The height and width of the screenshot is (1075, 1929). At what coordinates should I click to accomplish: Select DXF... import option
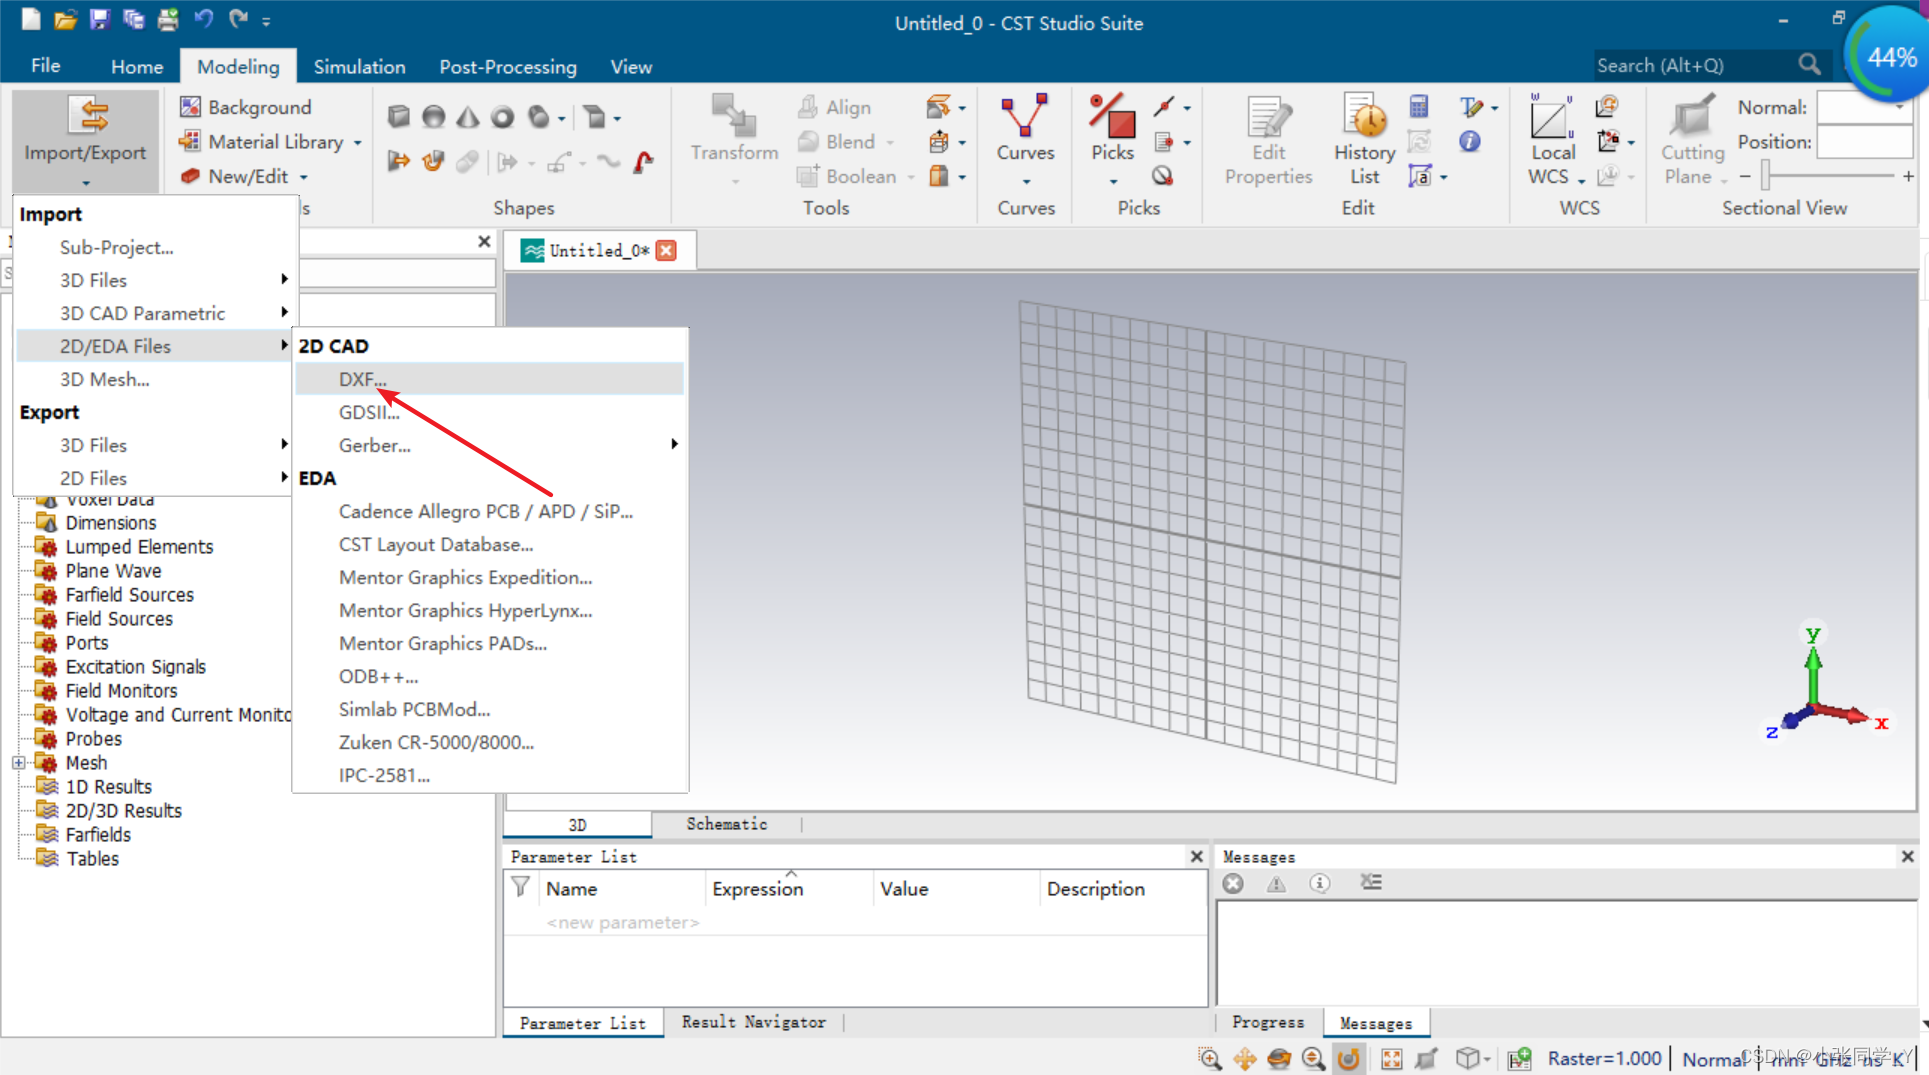point(490,379)
